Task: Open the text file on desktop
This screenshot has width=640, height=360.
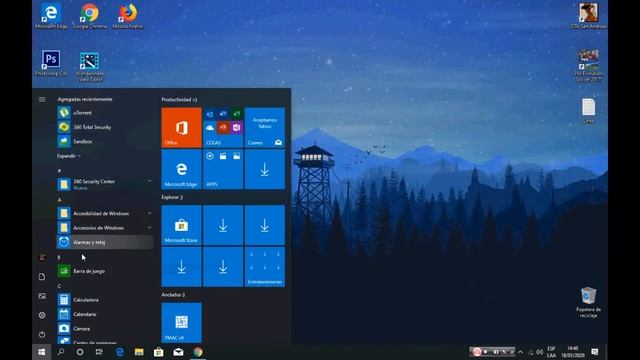Action: pyautogui.click(x=588, y=111)
